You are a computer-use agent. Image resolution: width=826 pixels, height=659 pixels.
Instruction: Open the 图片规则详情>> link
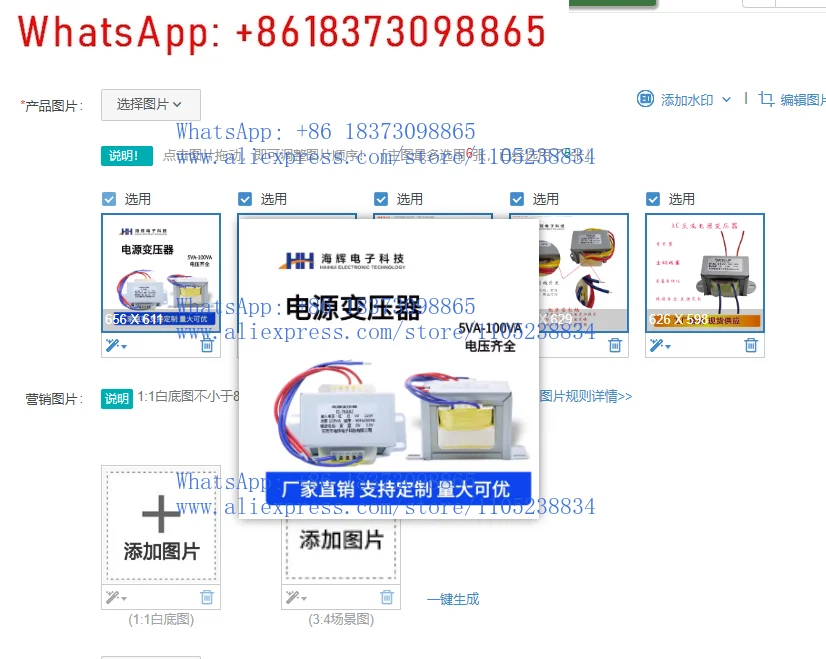pos(586,396)
